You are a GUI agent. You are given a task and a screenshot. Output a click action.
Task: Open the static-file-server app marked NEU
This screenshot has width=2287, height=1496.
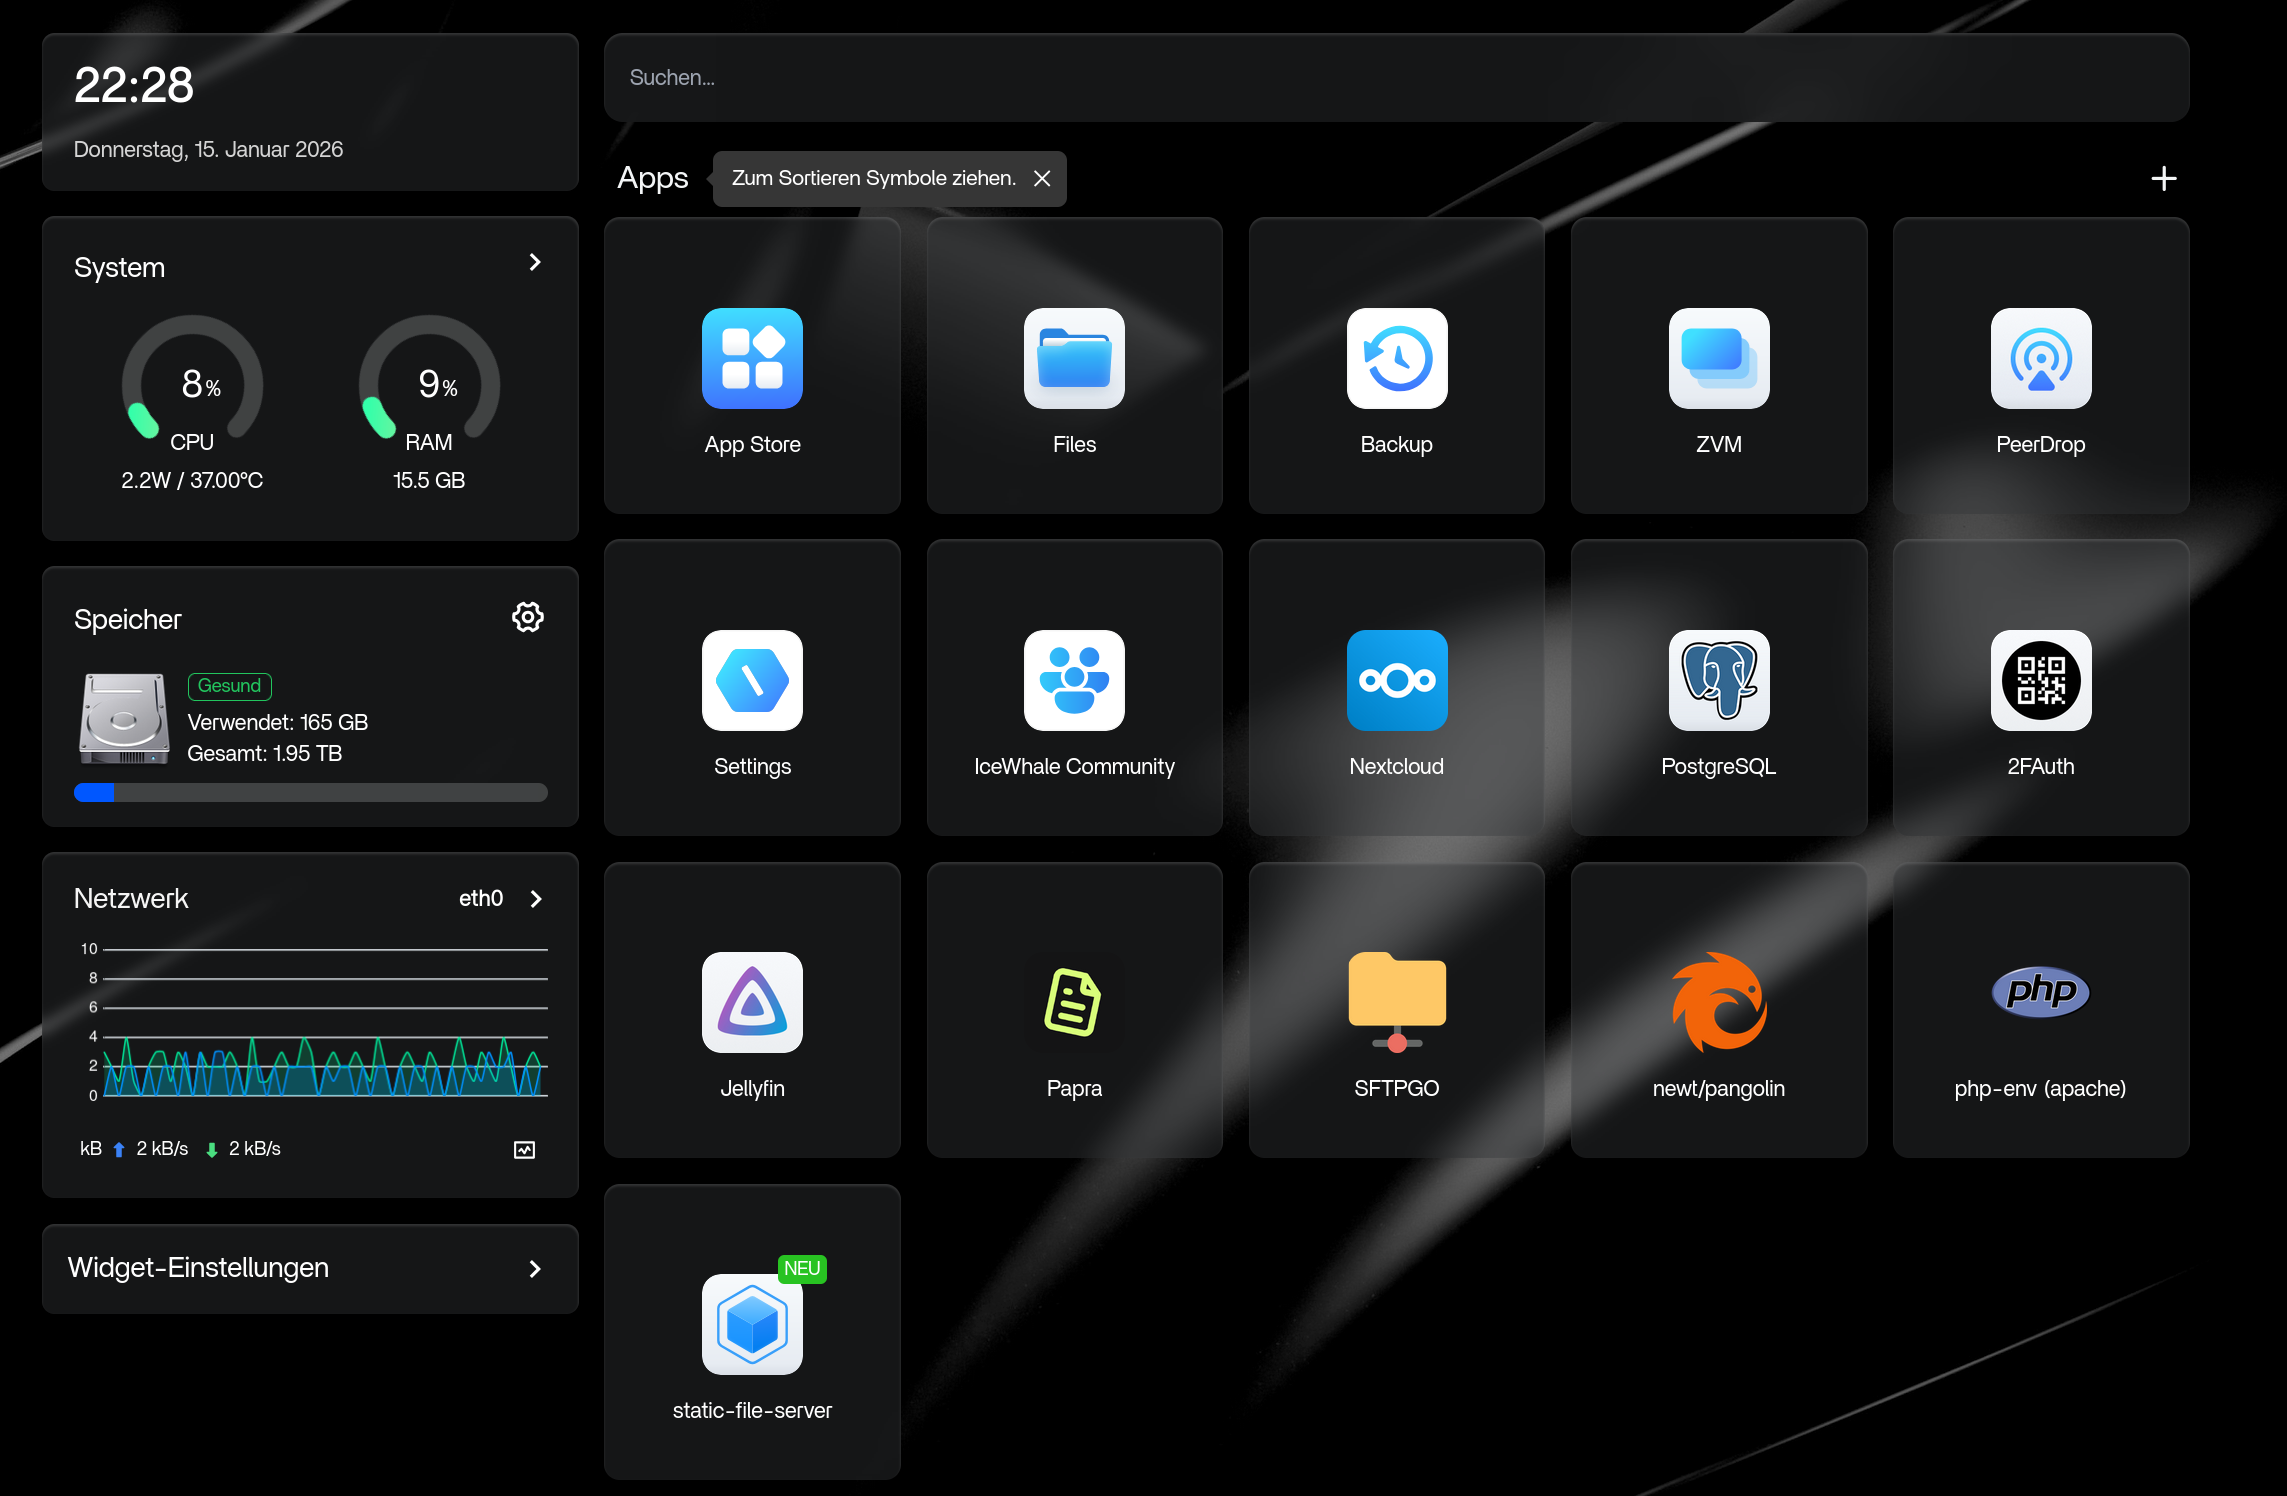[752, 1325]
